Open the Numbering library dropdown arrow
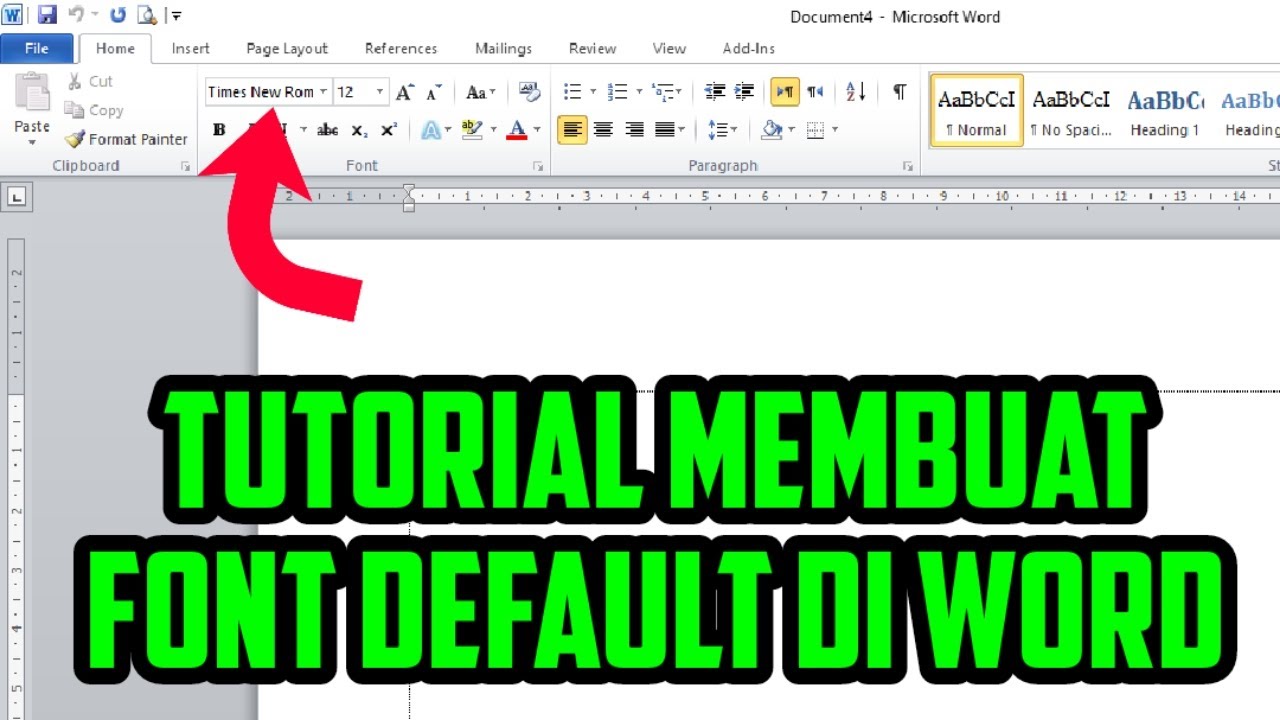The image size is (1280, 720). point(638,92)
